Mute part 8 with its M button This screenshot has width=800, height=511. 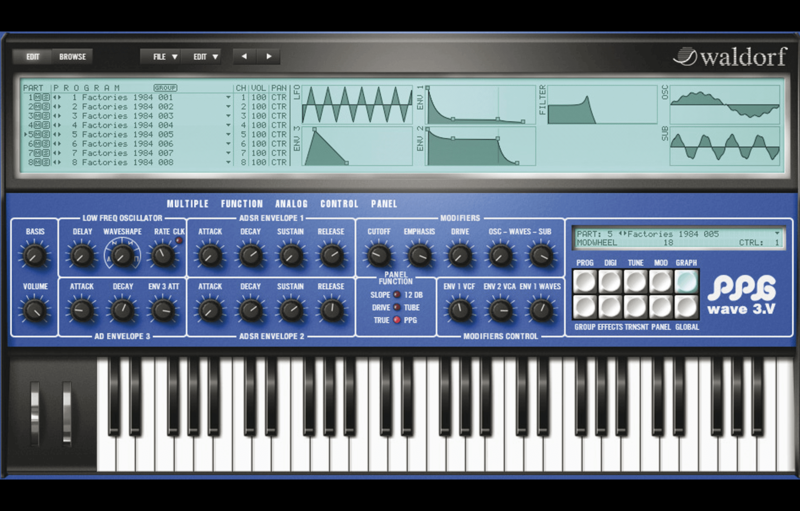click(x=38, y=162)
